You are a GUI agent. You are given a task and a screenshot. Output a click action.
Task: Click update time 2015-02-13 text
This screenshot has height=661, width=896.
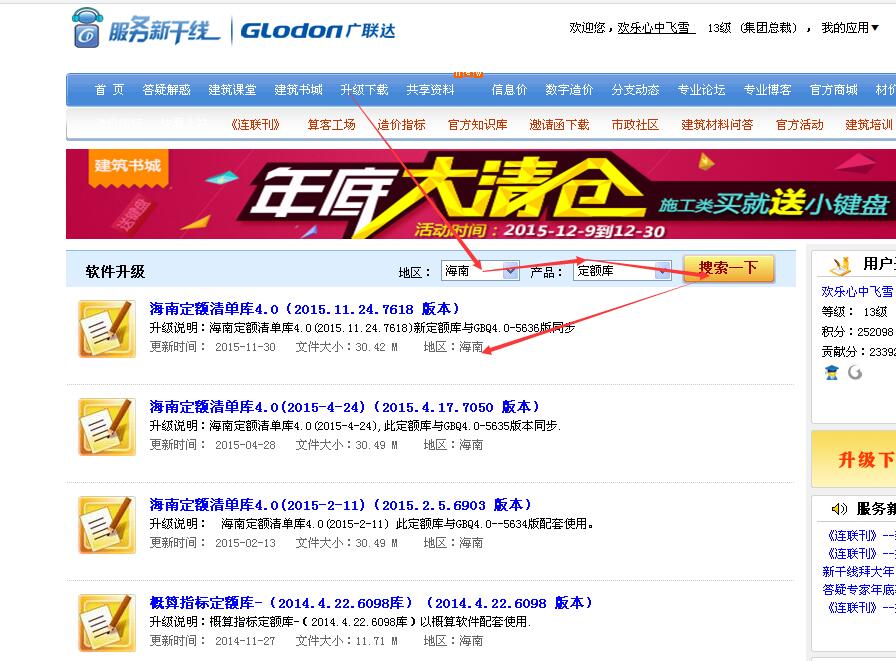(245, 543)
